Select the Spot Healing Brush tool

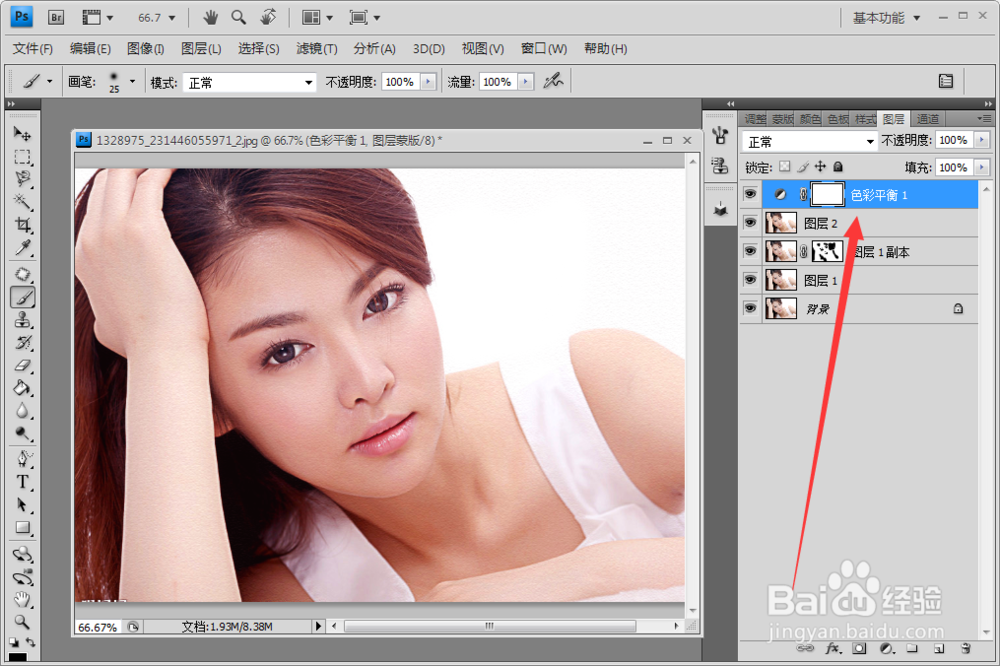[22, 274]
